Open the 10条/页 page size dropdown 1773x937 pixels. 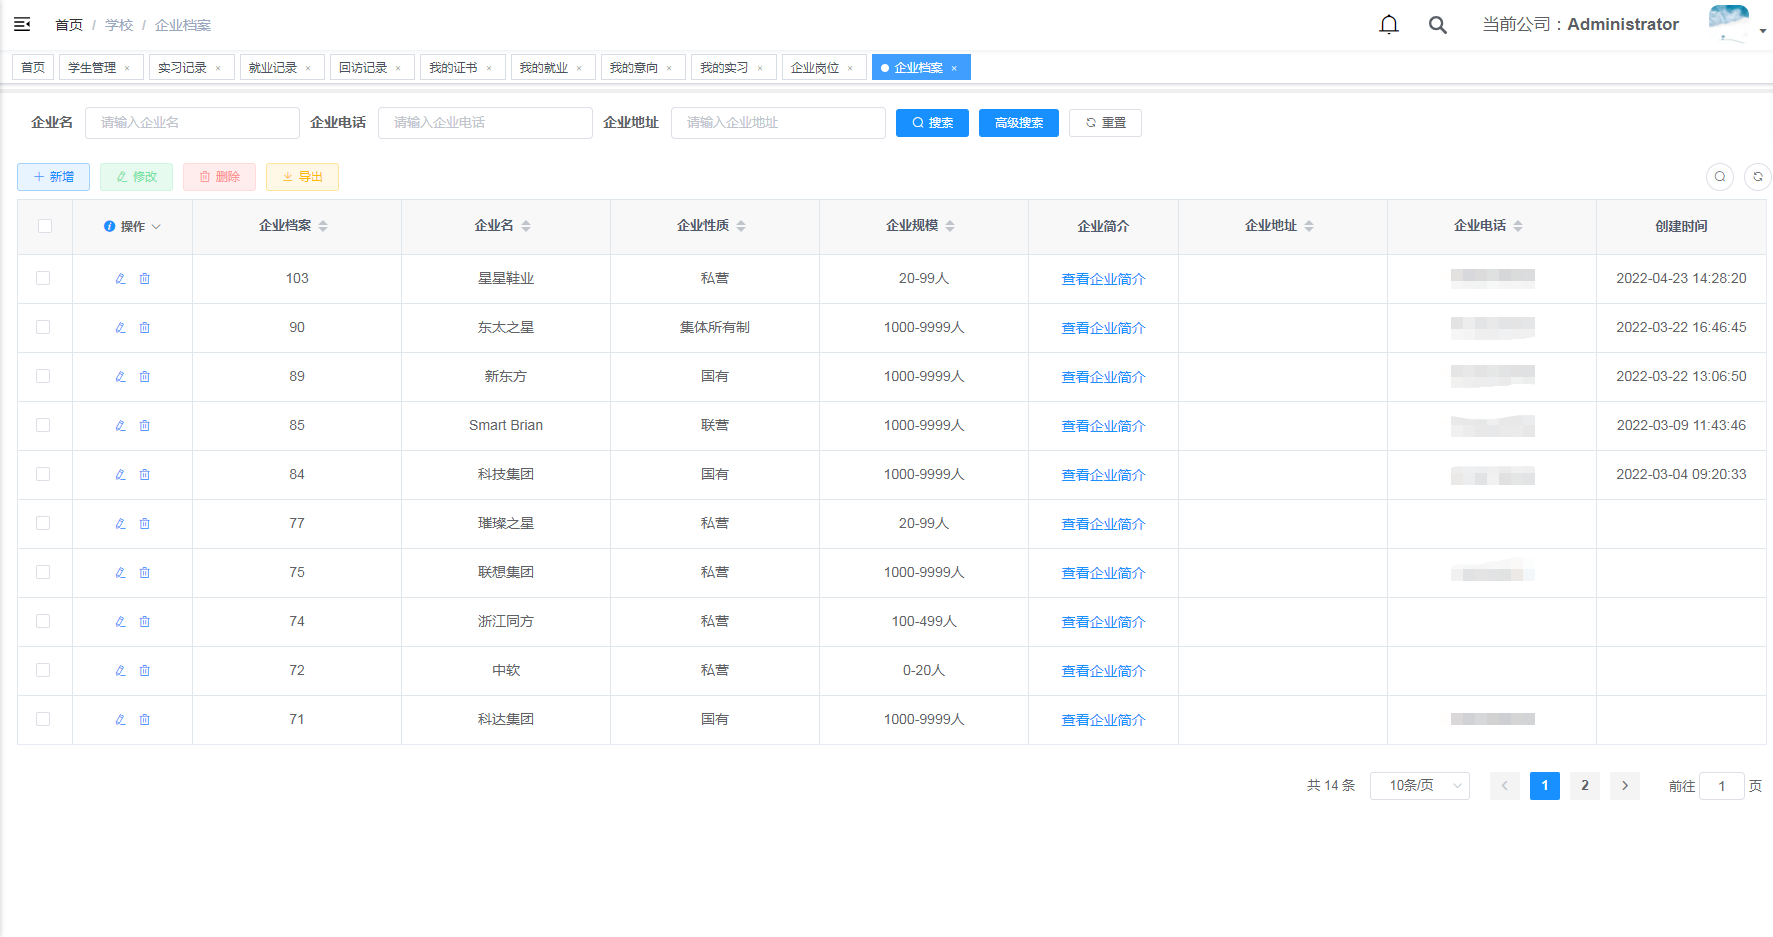click(x=1419, y=786)
